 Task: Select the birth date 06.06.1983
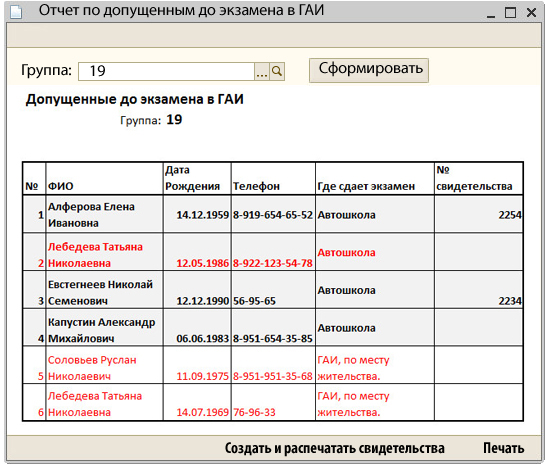pyautogui.click(x=203, y=339)
